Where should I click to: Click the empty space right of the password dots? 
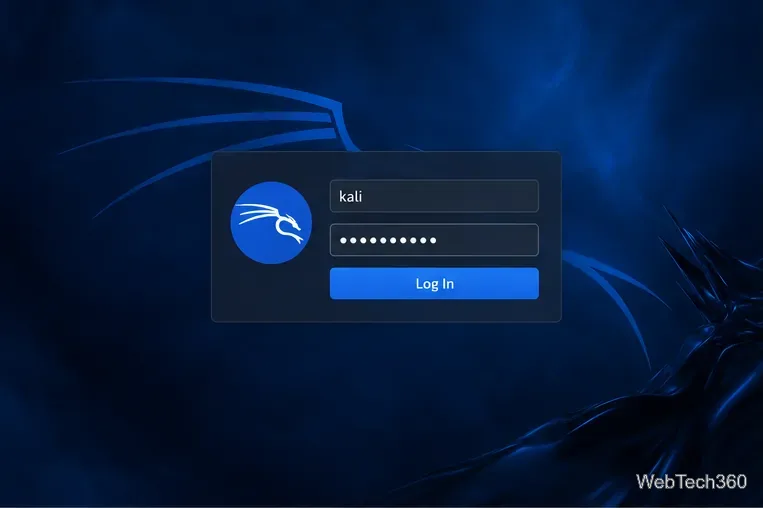[487, 240]
